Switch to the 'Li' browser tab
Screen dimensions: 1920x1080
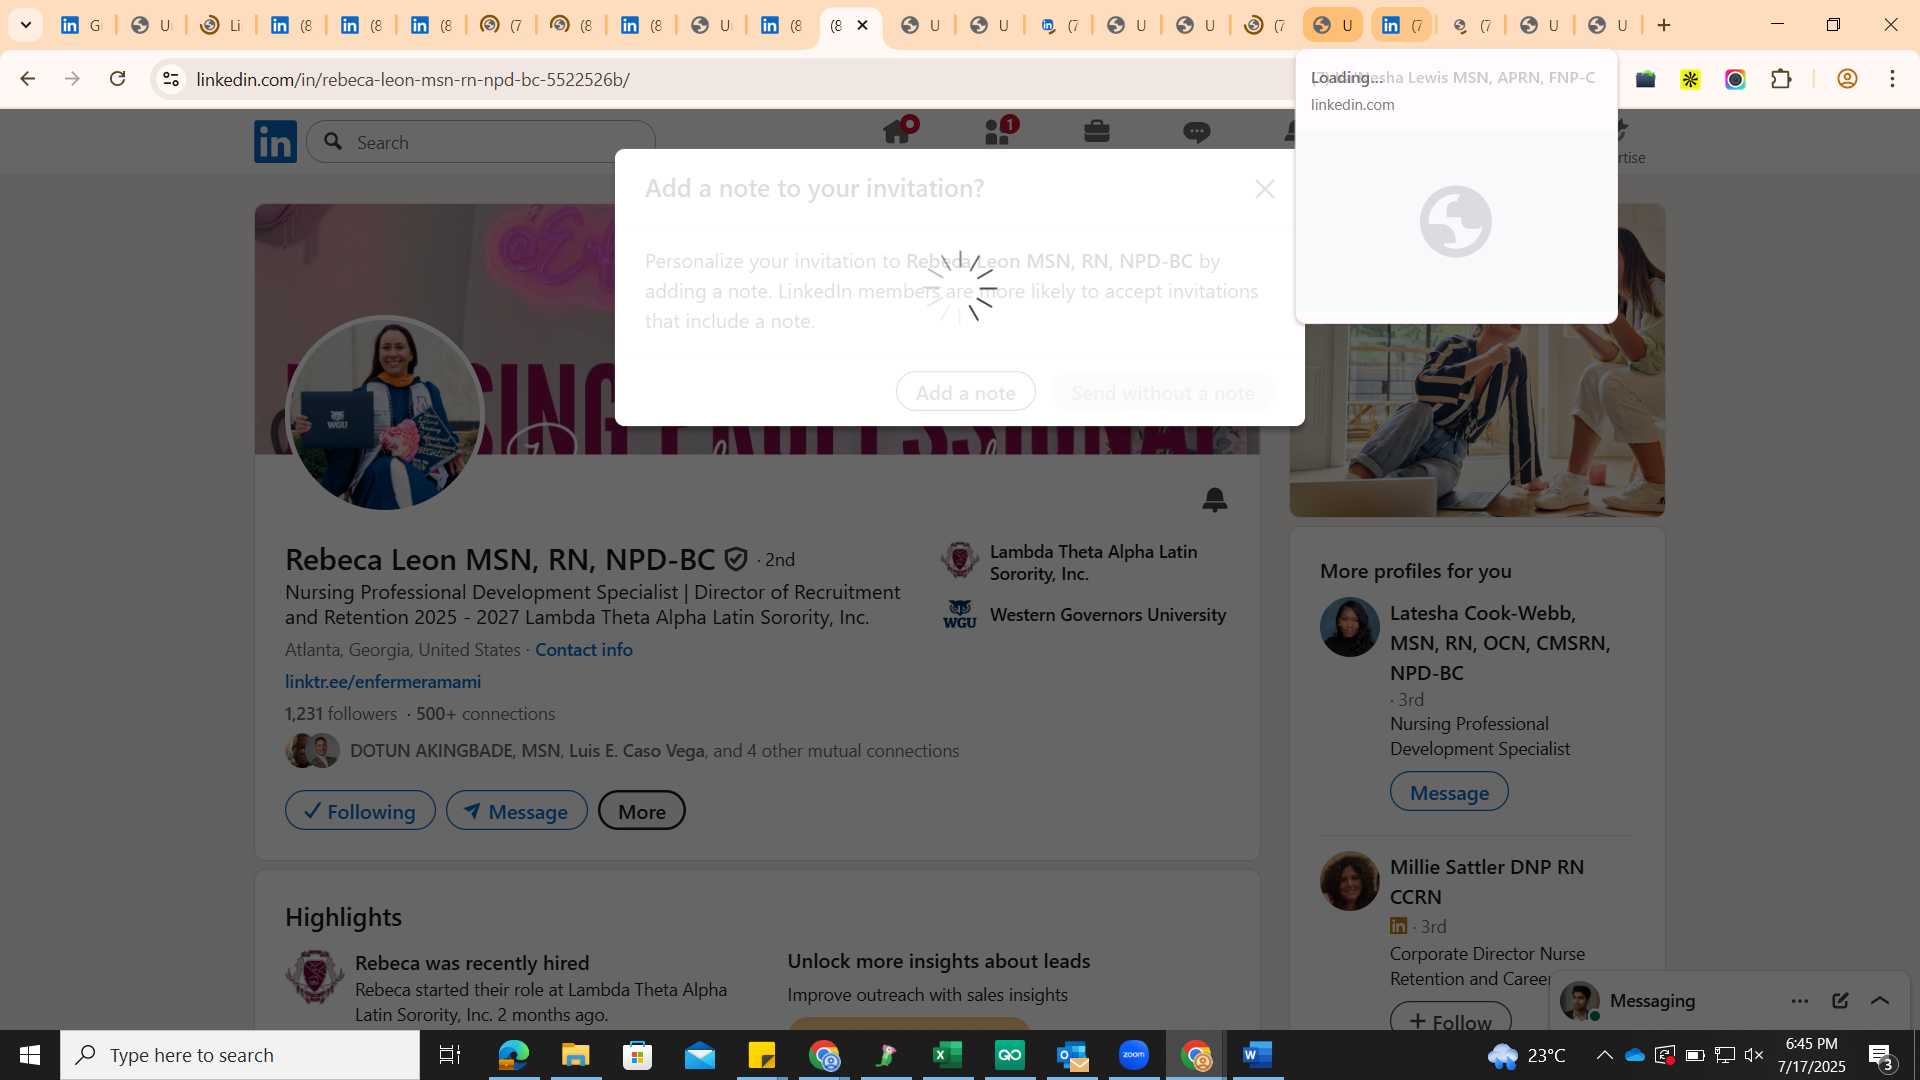[221, 25]
